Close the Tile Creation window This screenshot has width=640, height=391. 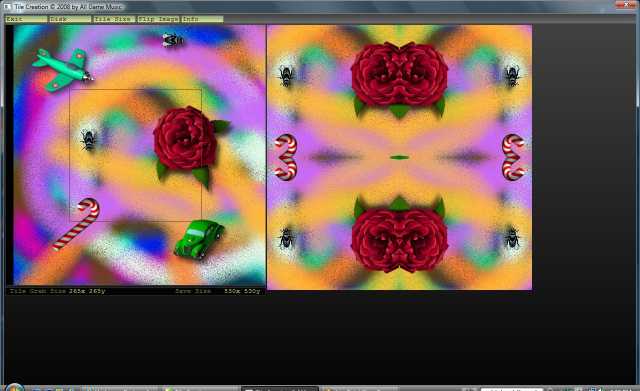[626, 4]
